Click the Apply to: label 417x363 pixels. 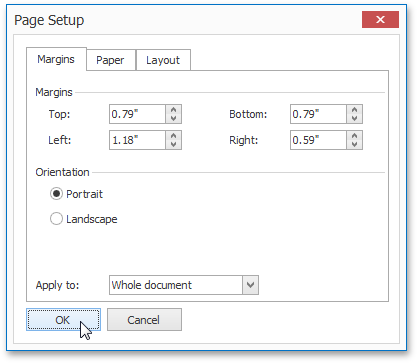57,285
